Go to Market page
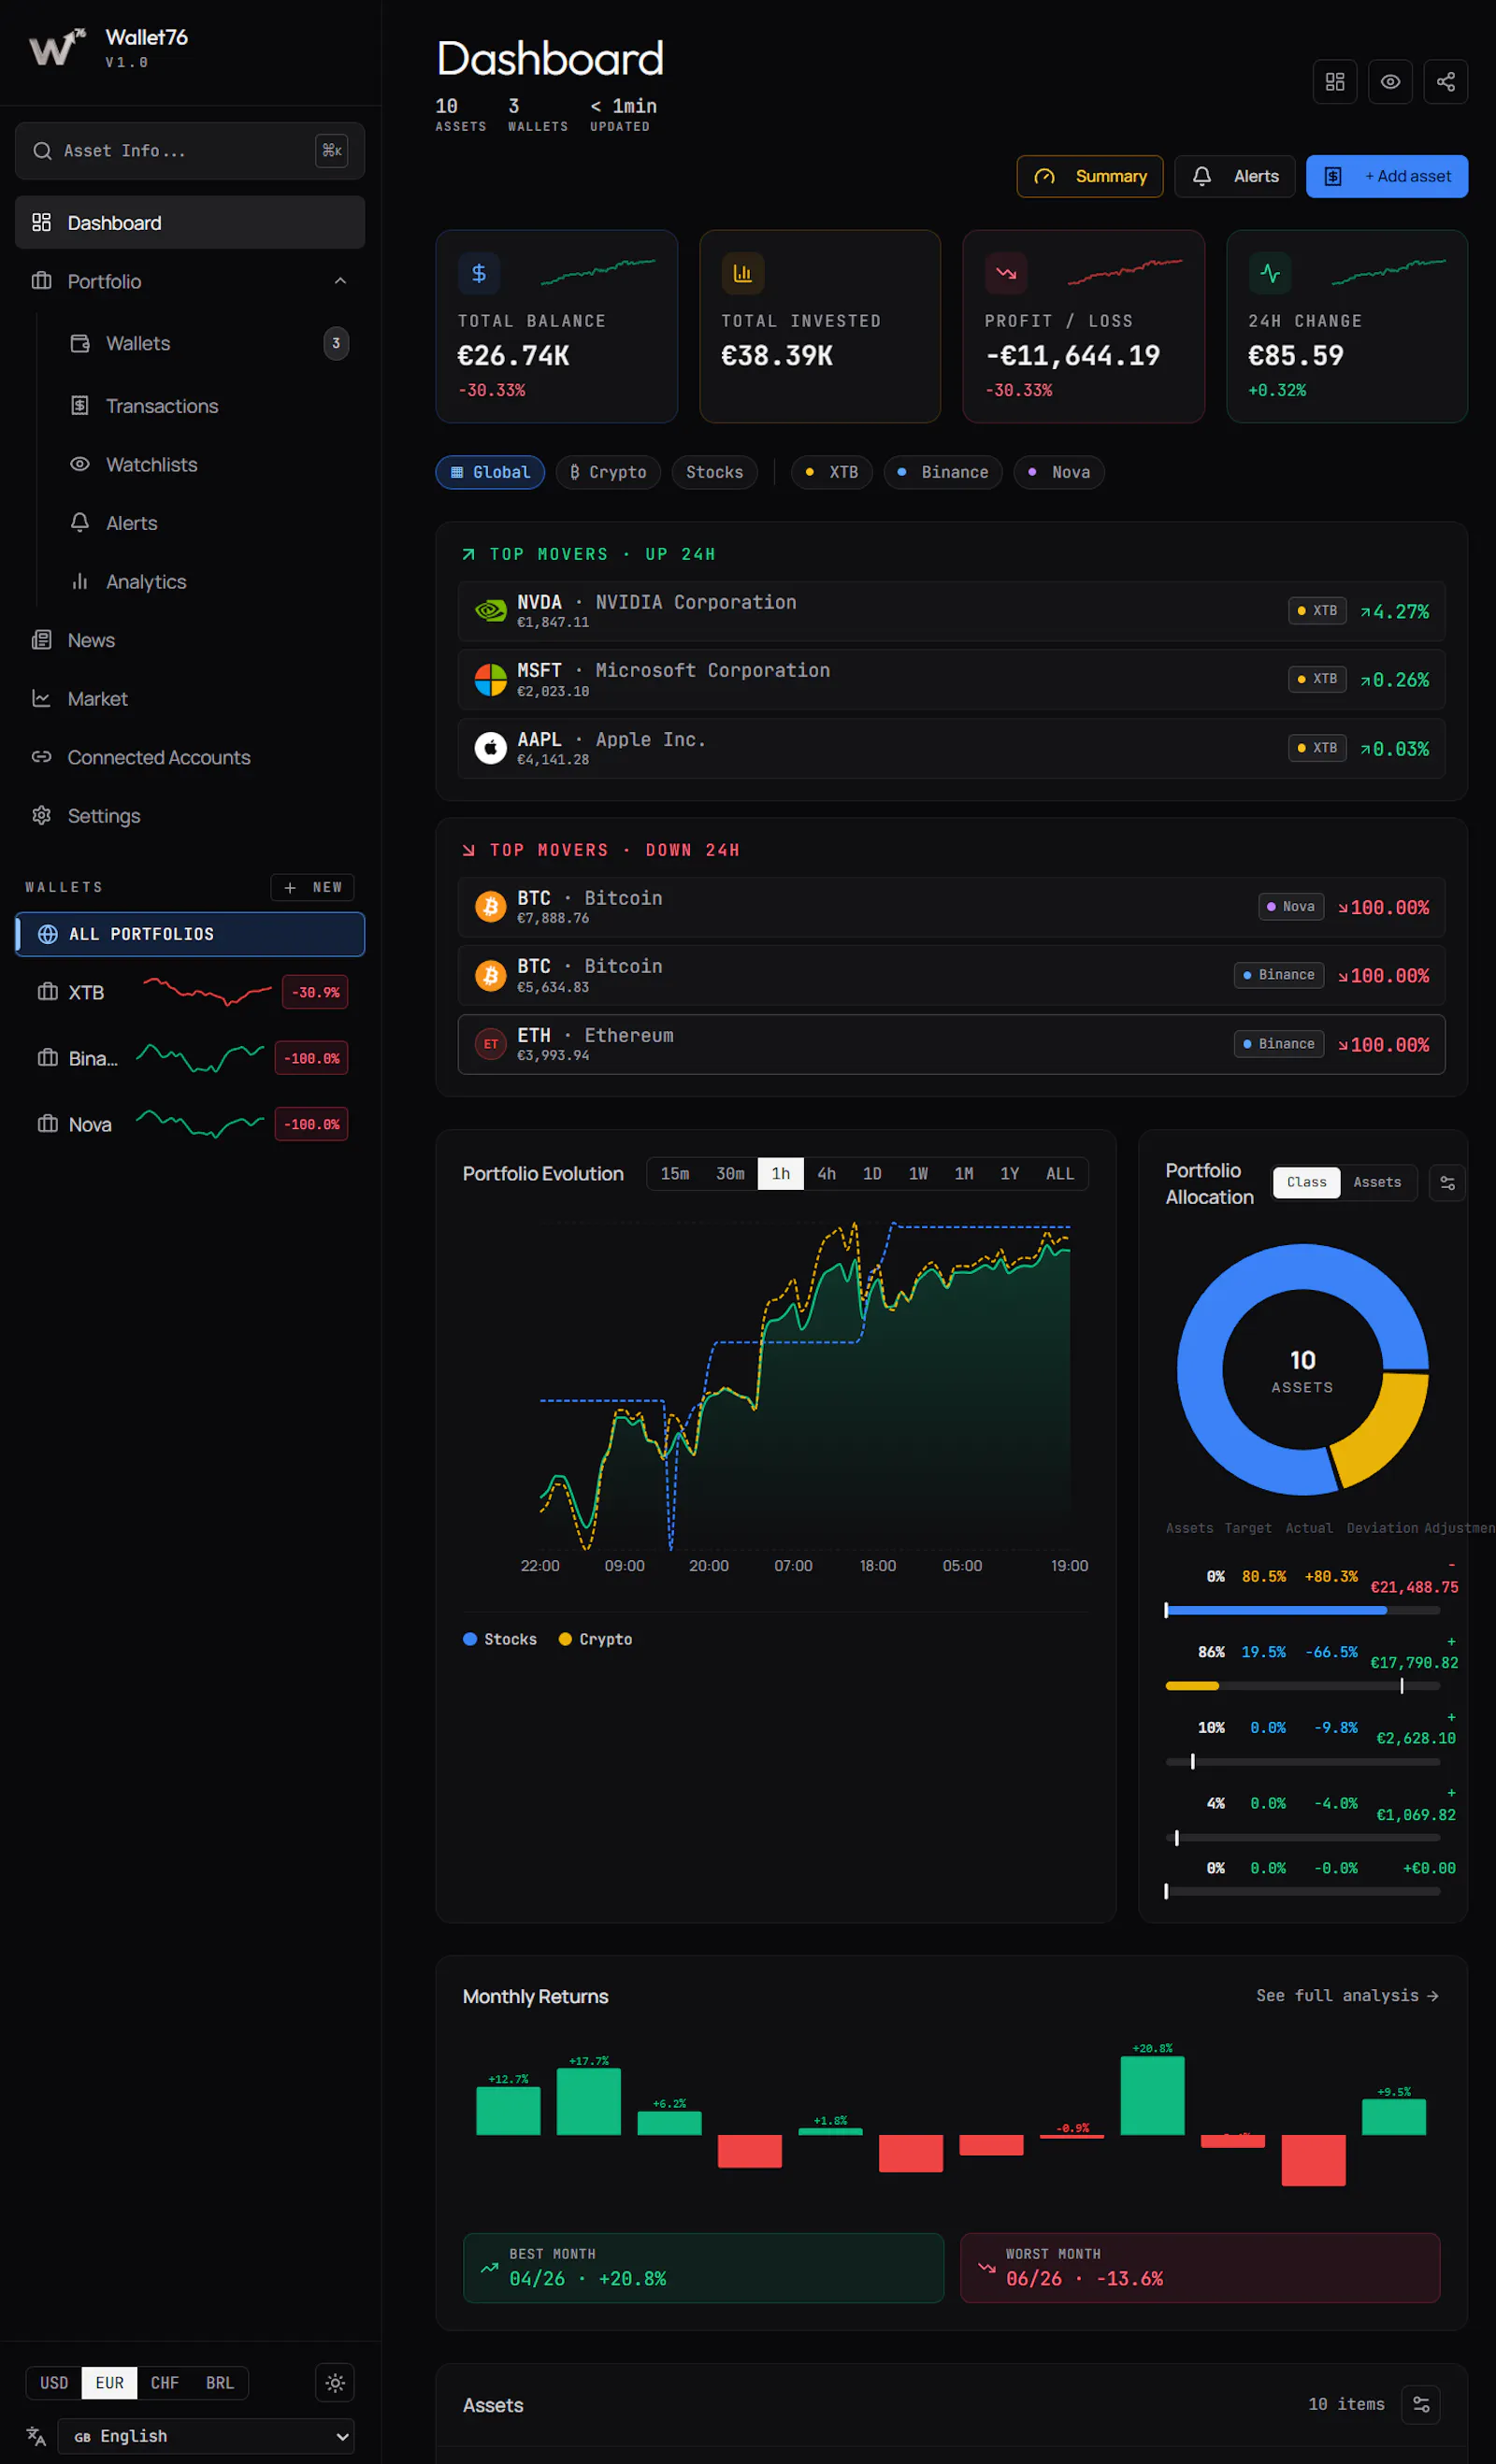1496x2464 pixels. pos(190,699)
